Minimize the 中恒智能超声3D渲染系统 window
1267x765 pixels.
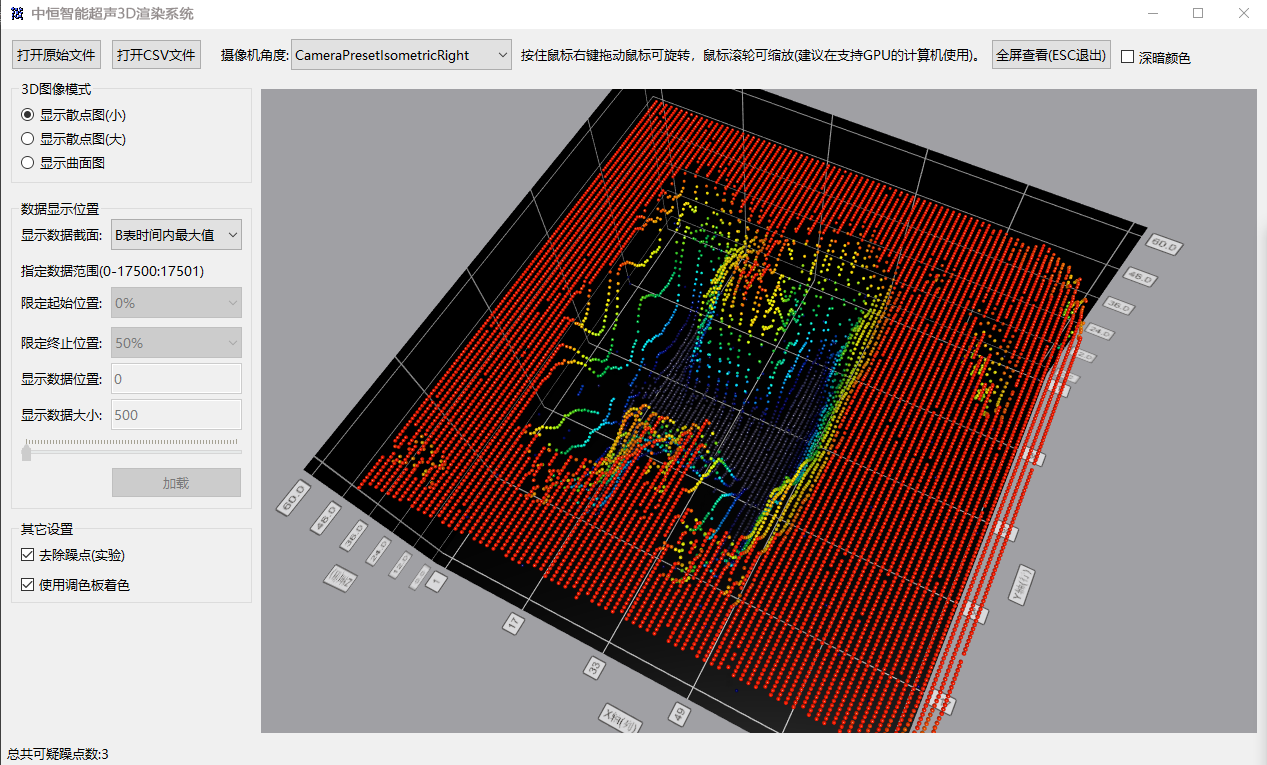point(1153,14)
